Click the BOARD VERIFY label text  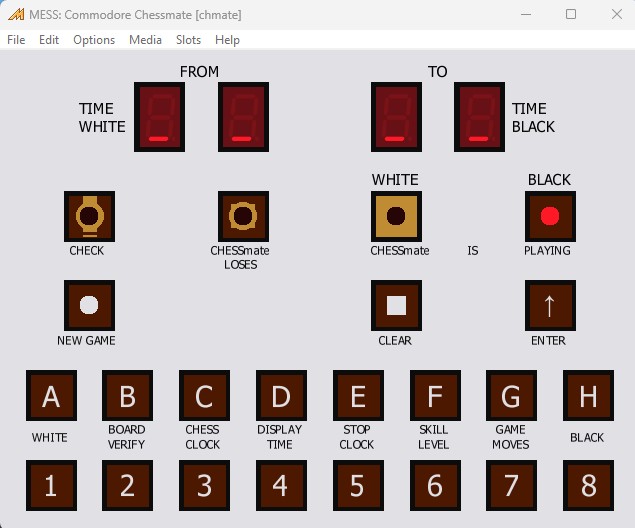126,437
